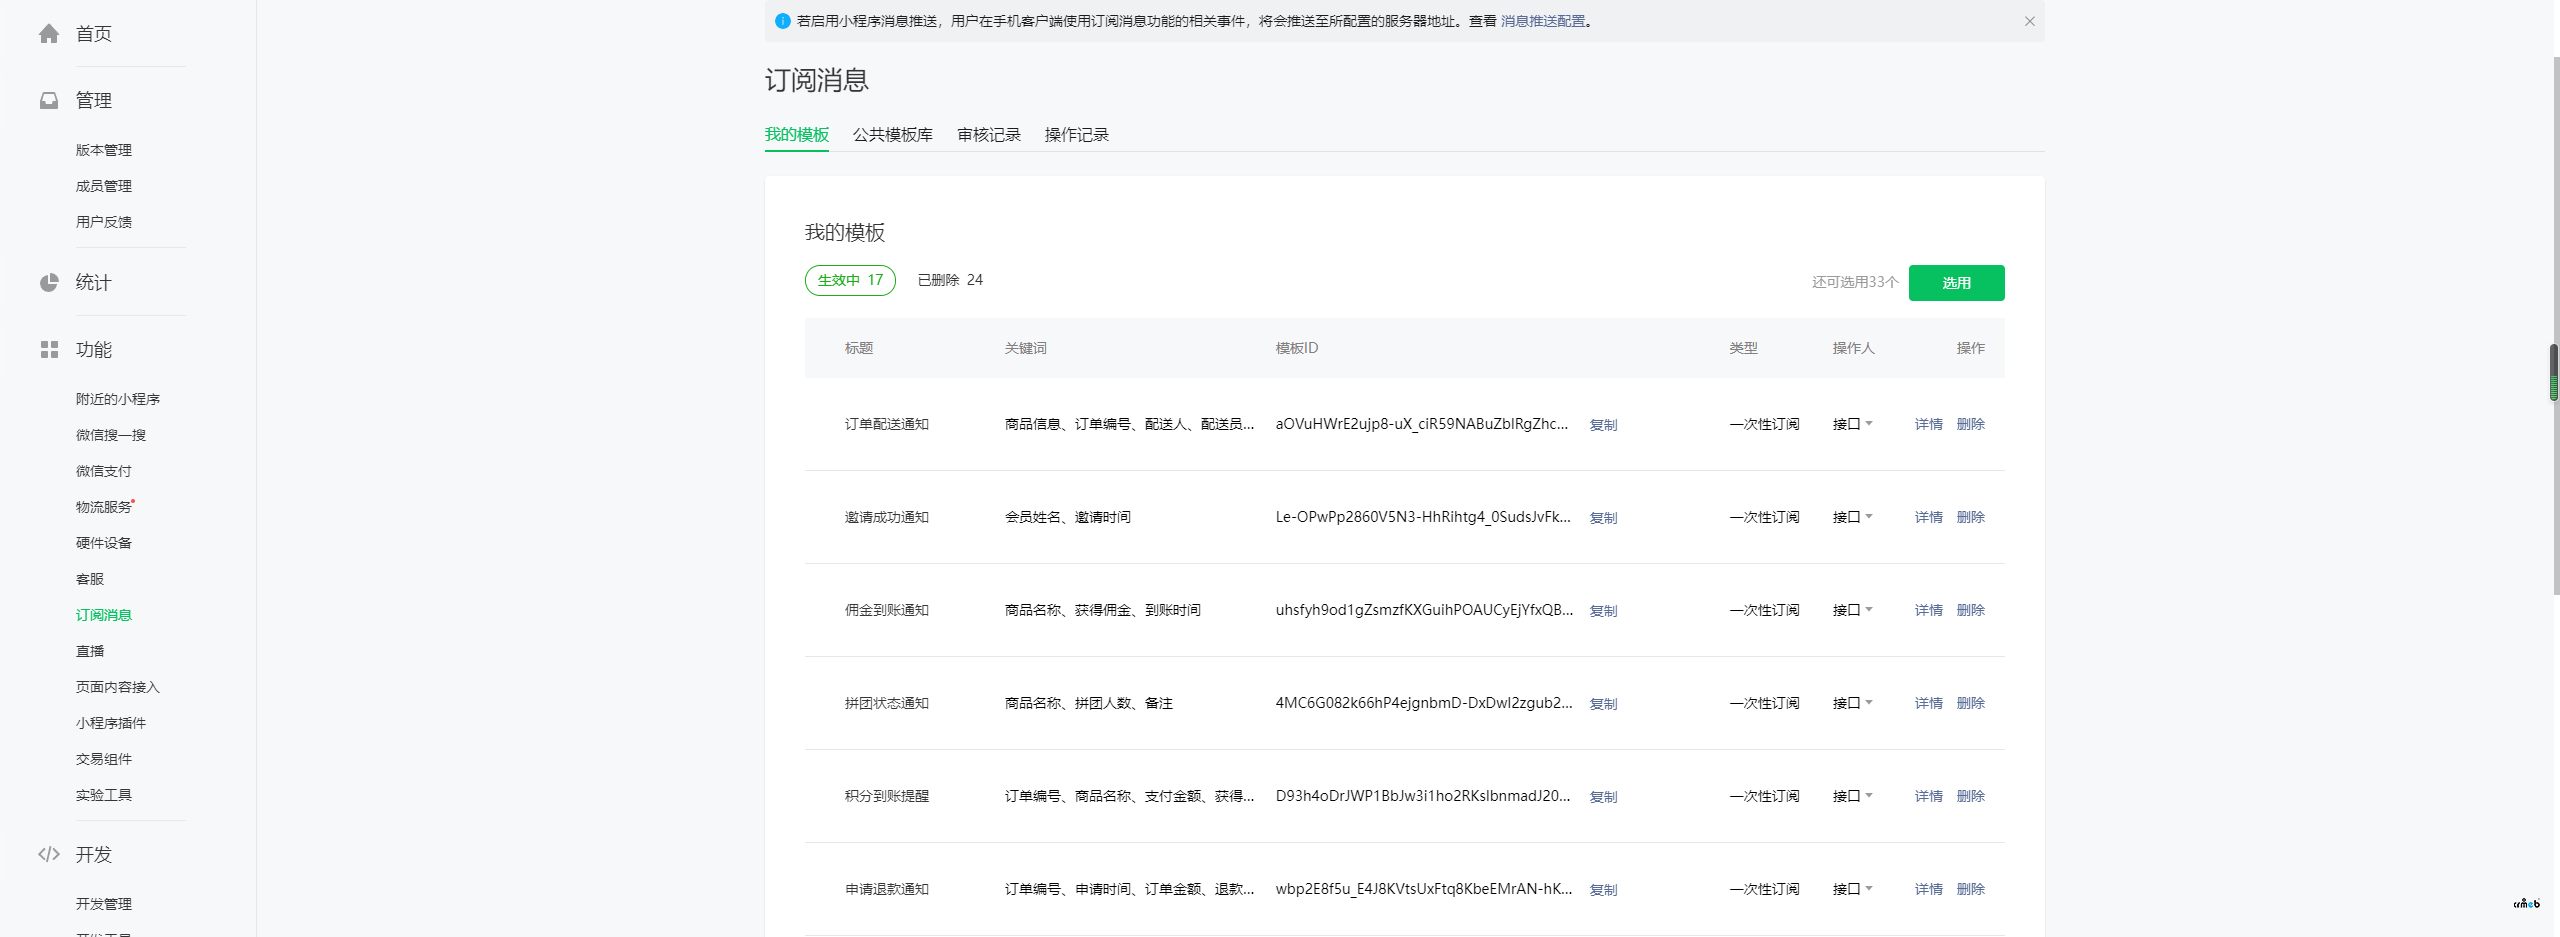2560x937 pixels.
Task: Click the info icon in the notification banner
Action: [782, 21]
